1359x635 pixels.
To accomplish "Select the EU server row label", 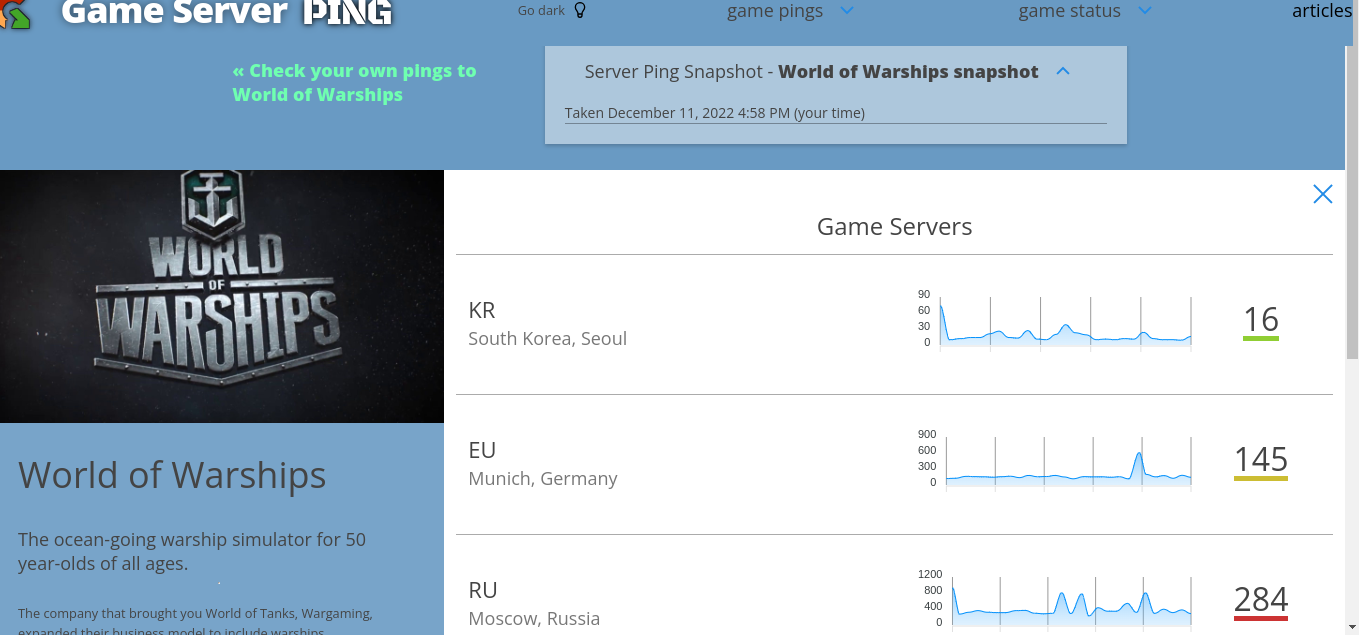I will point(482,450).
